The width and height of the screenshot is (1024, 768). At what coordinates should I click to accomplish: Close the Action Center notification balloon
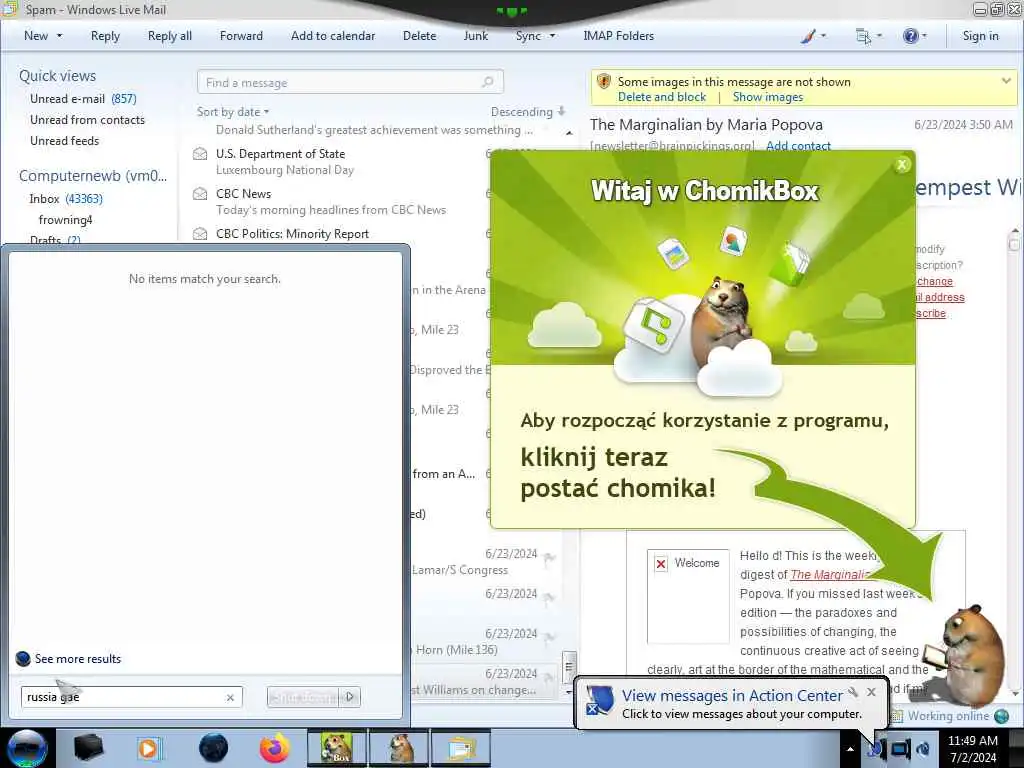[871, 692]
